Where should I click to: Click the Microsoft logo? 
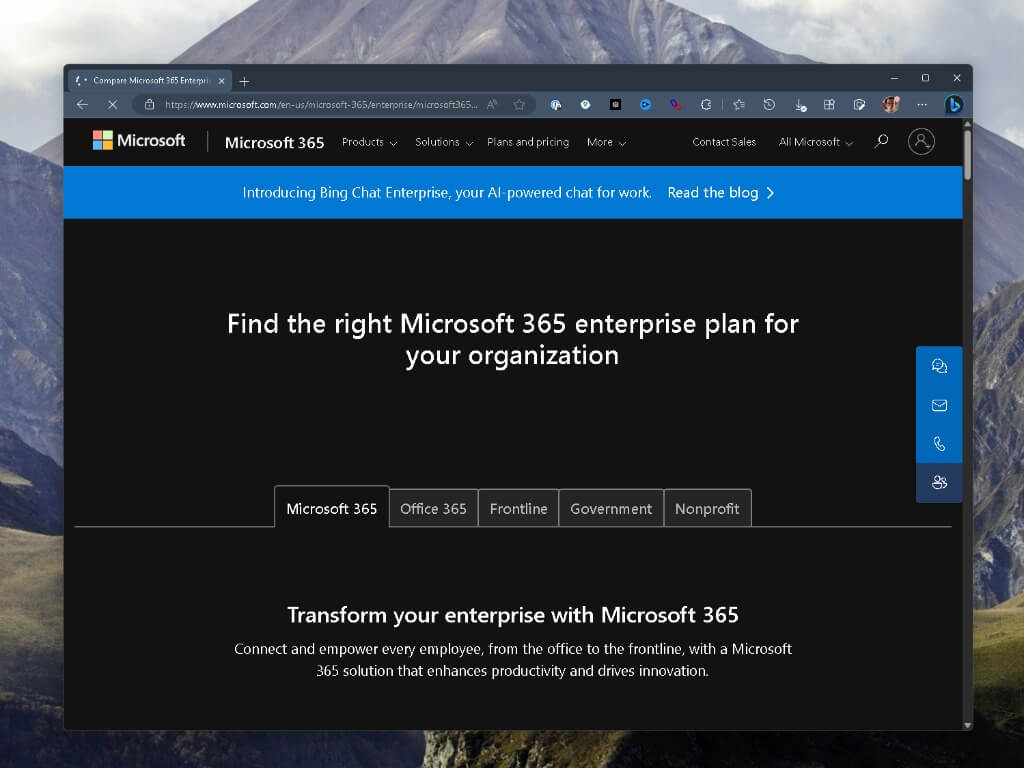(x=138, y=140)
